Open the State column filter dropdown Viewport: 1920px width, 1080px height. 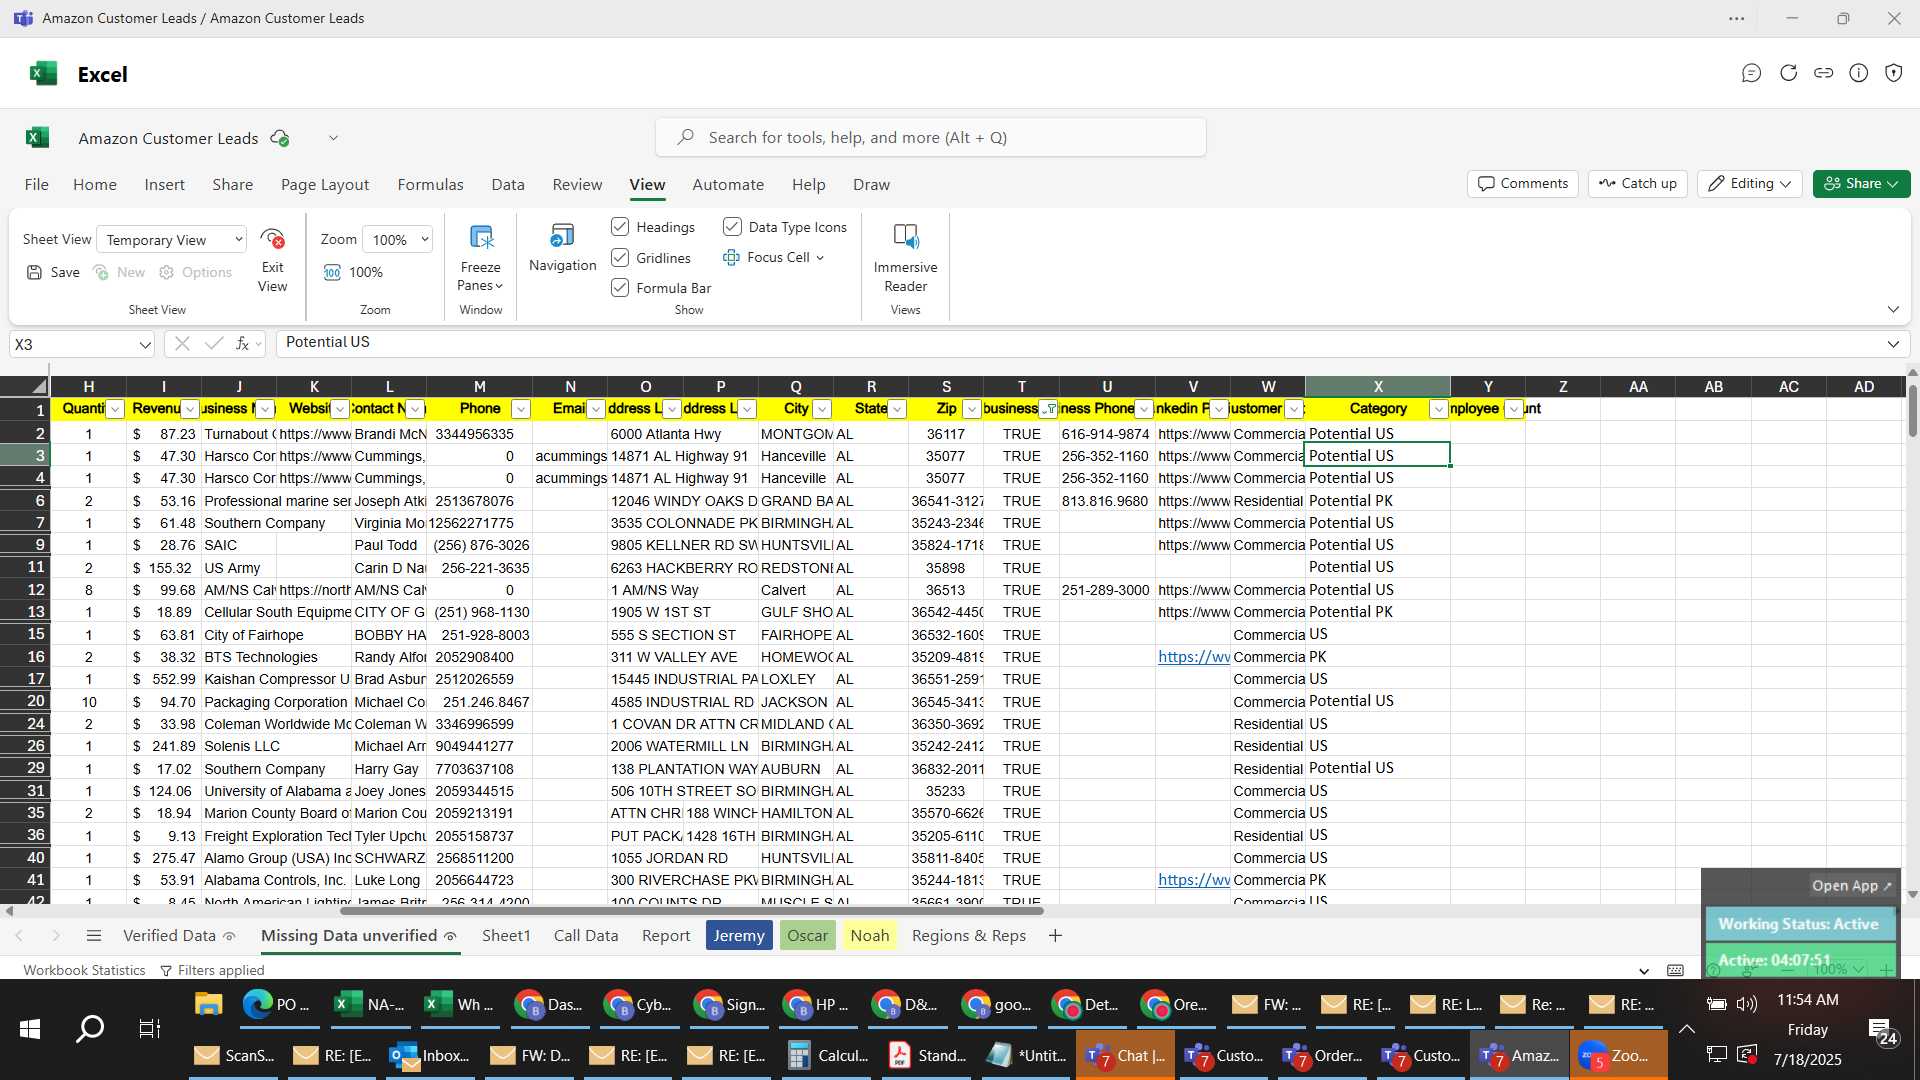(x=897, y=409)
